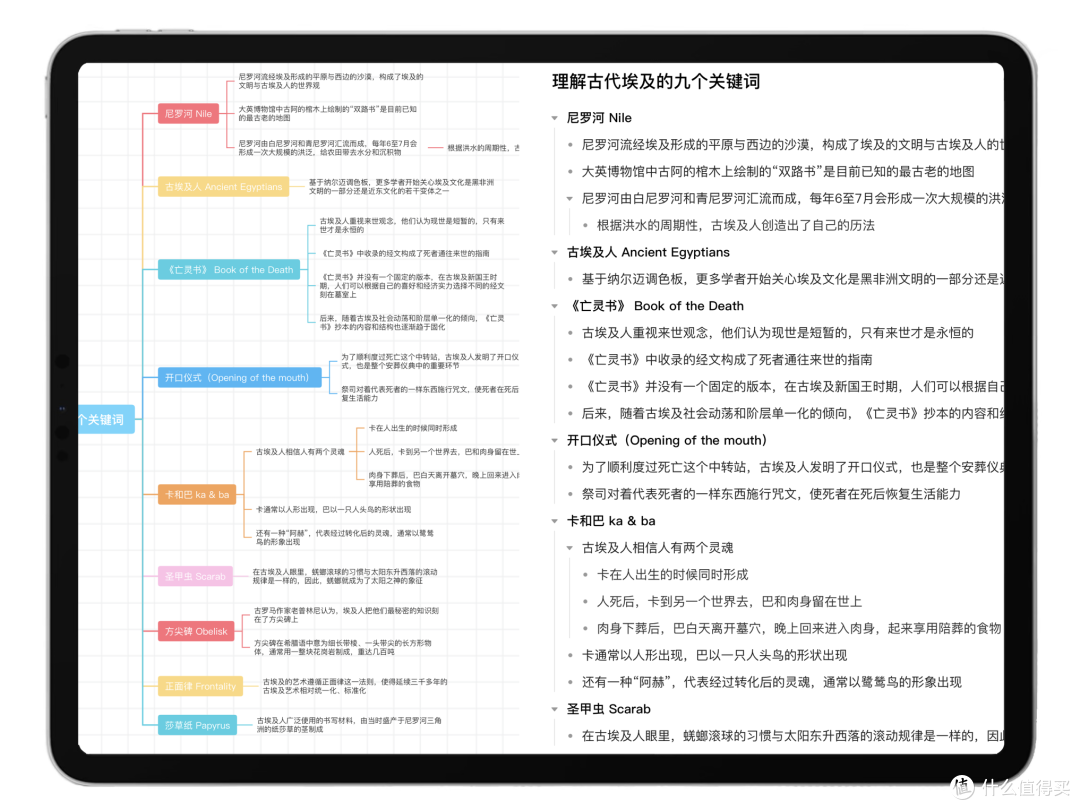Click mind map note 在古埃及人眼里，蜣螂滚球的习惯

point(344,577)
